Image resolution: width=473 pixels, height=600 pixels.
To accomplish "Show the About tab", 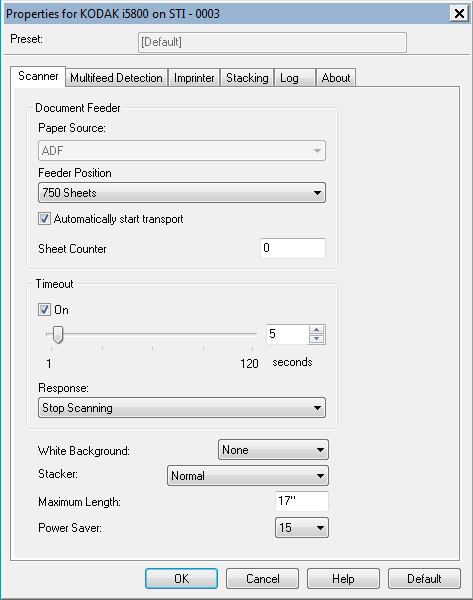I will [336, 78].
